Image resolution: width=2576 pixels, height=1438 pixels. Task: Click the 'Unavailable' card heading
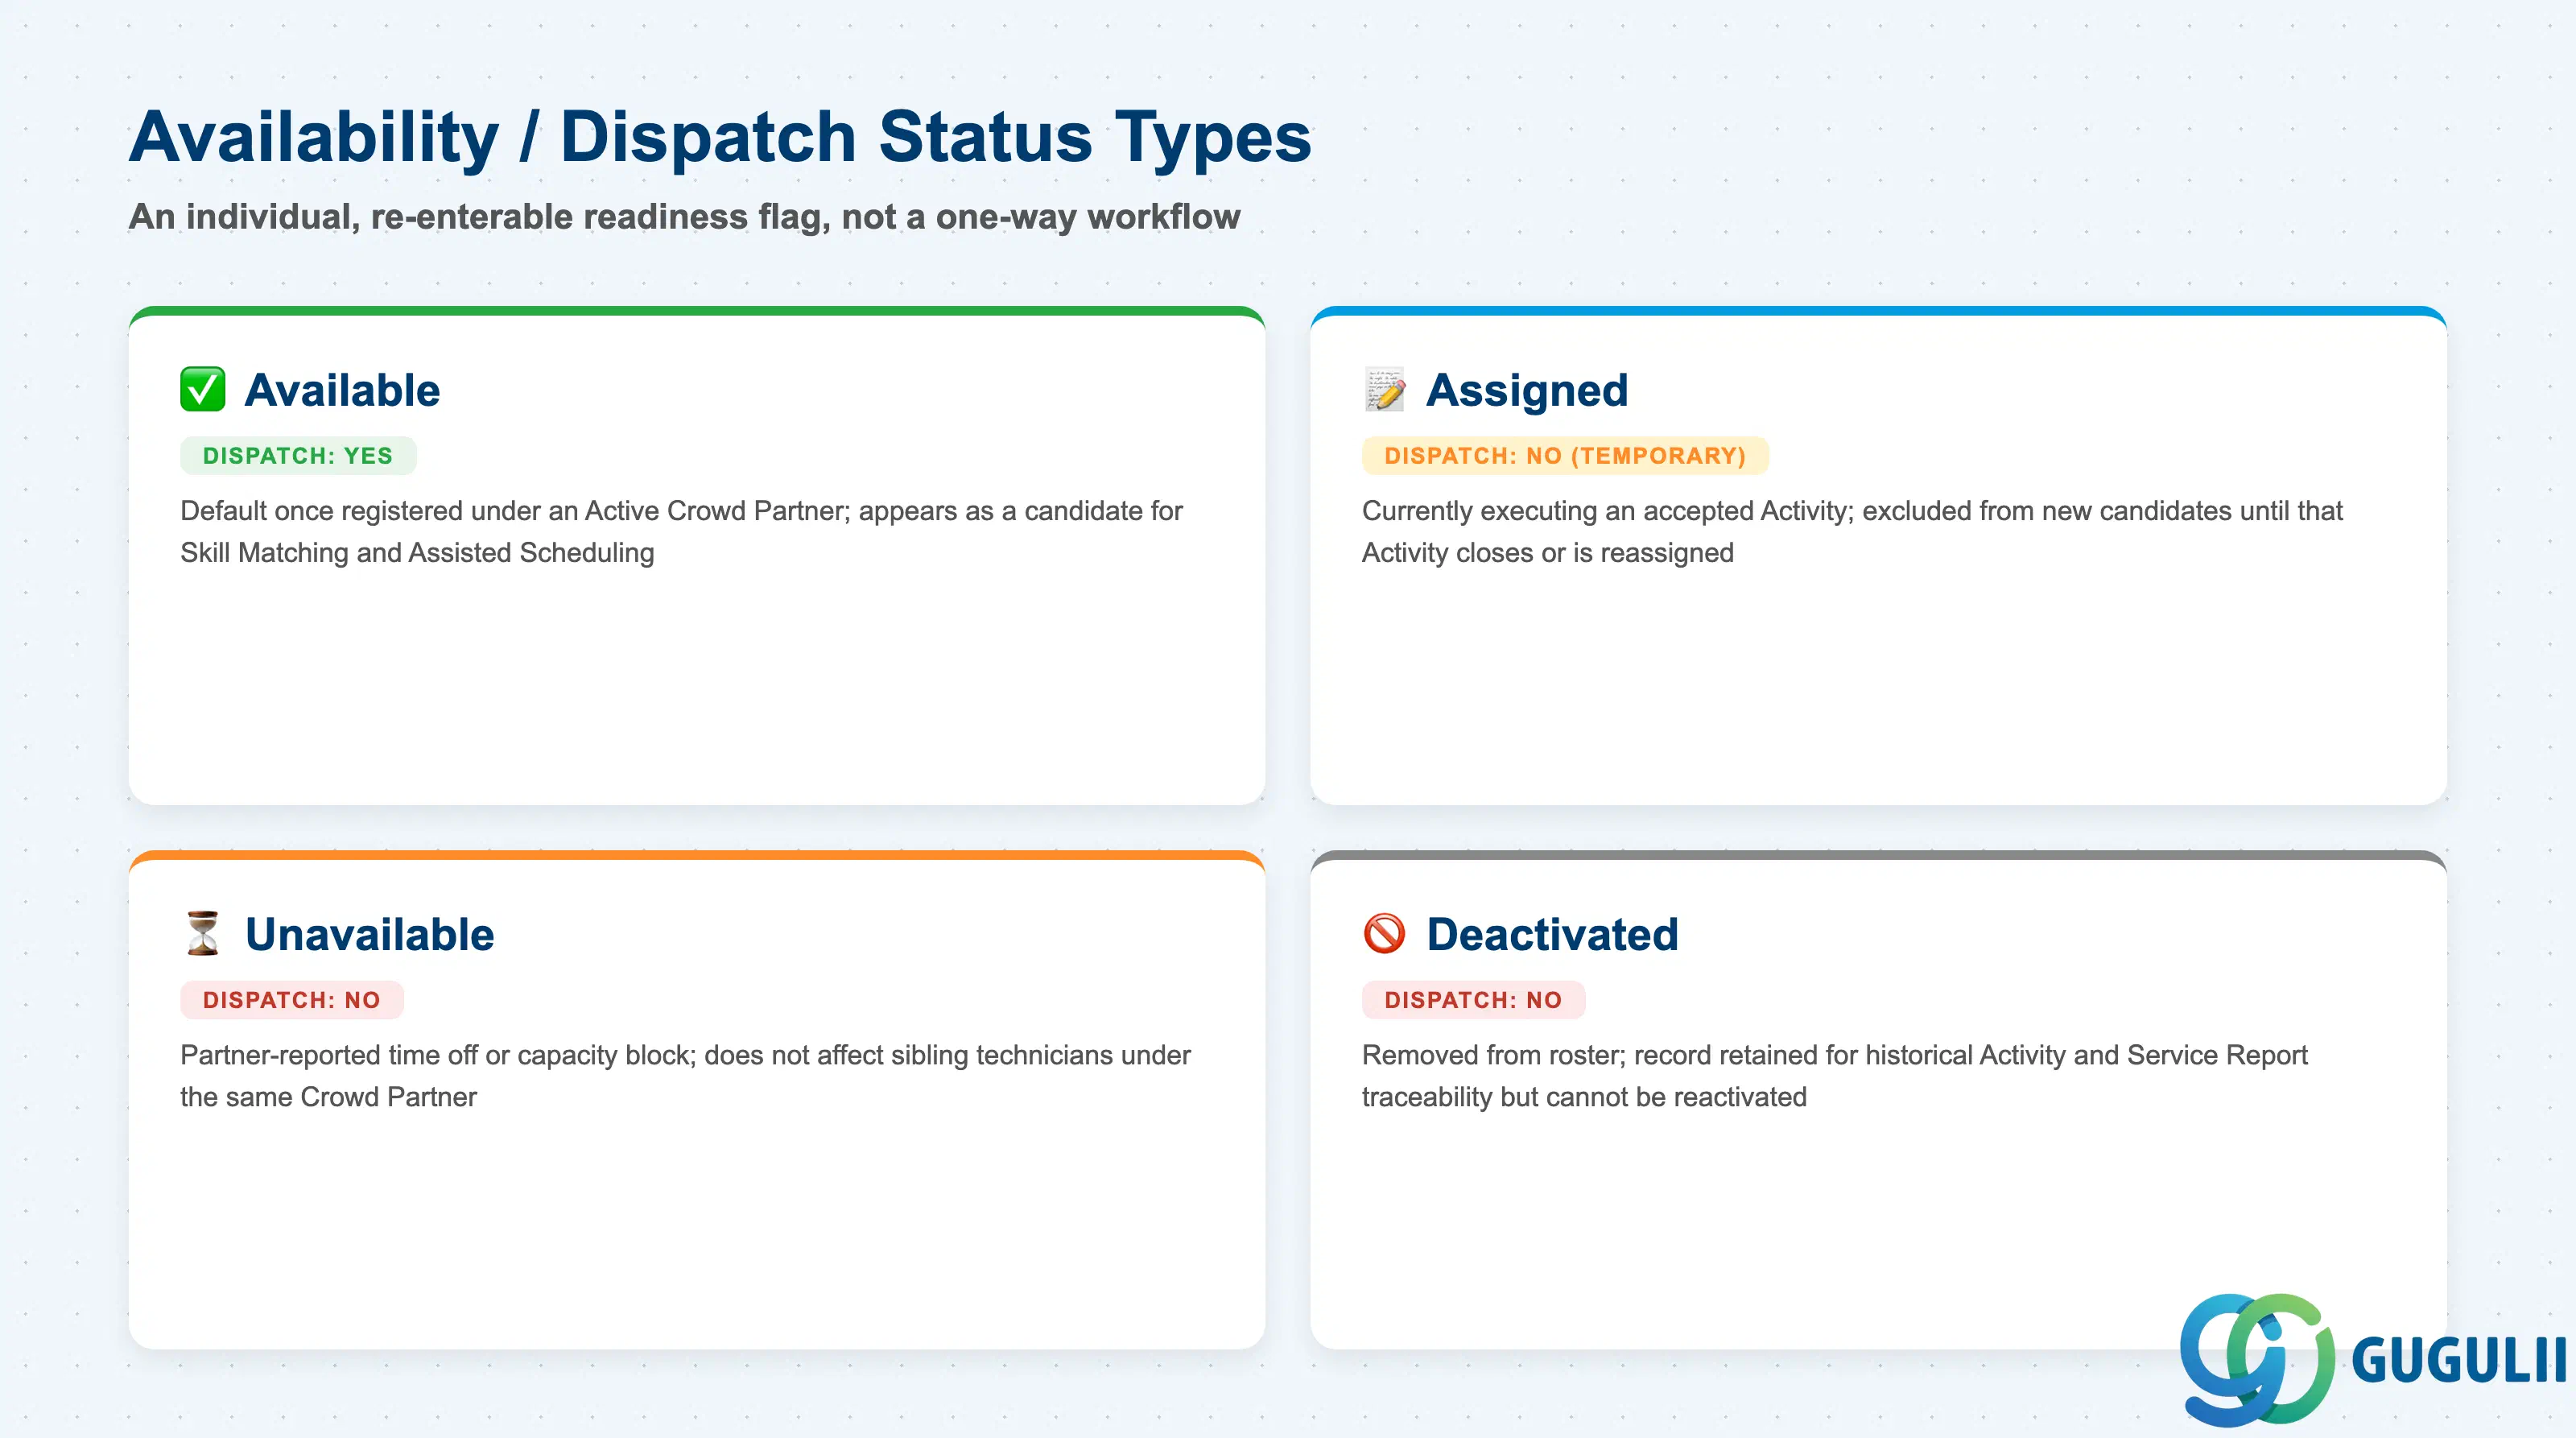pyautogui.click(x=370, y=934)
